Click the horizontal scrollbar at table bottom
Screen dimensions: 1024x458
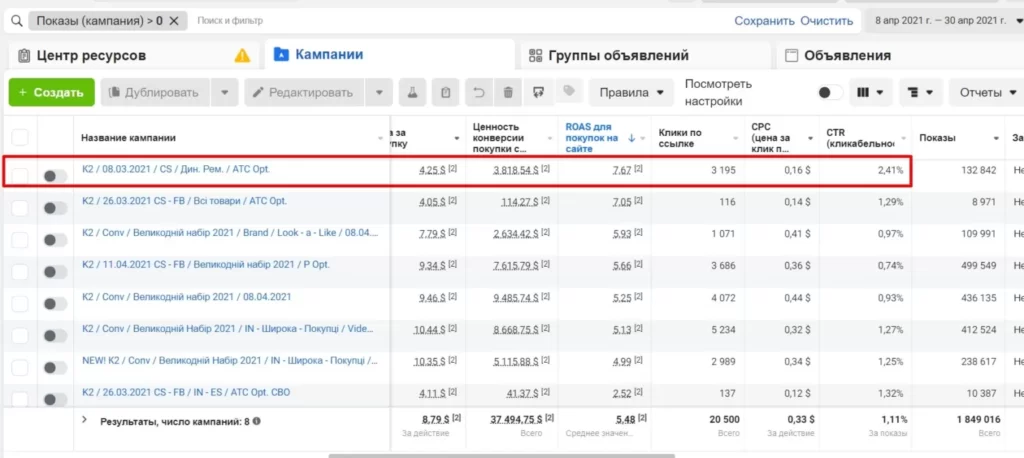click(502, 455)
